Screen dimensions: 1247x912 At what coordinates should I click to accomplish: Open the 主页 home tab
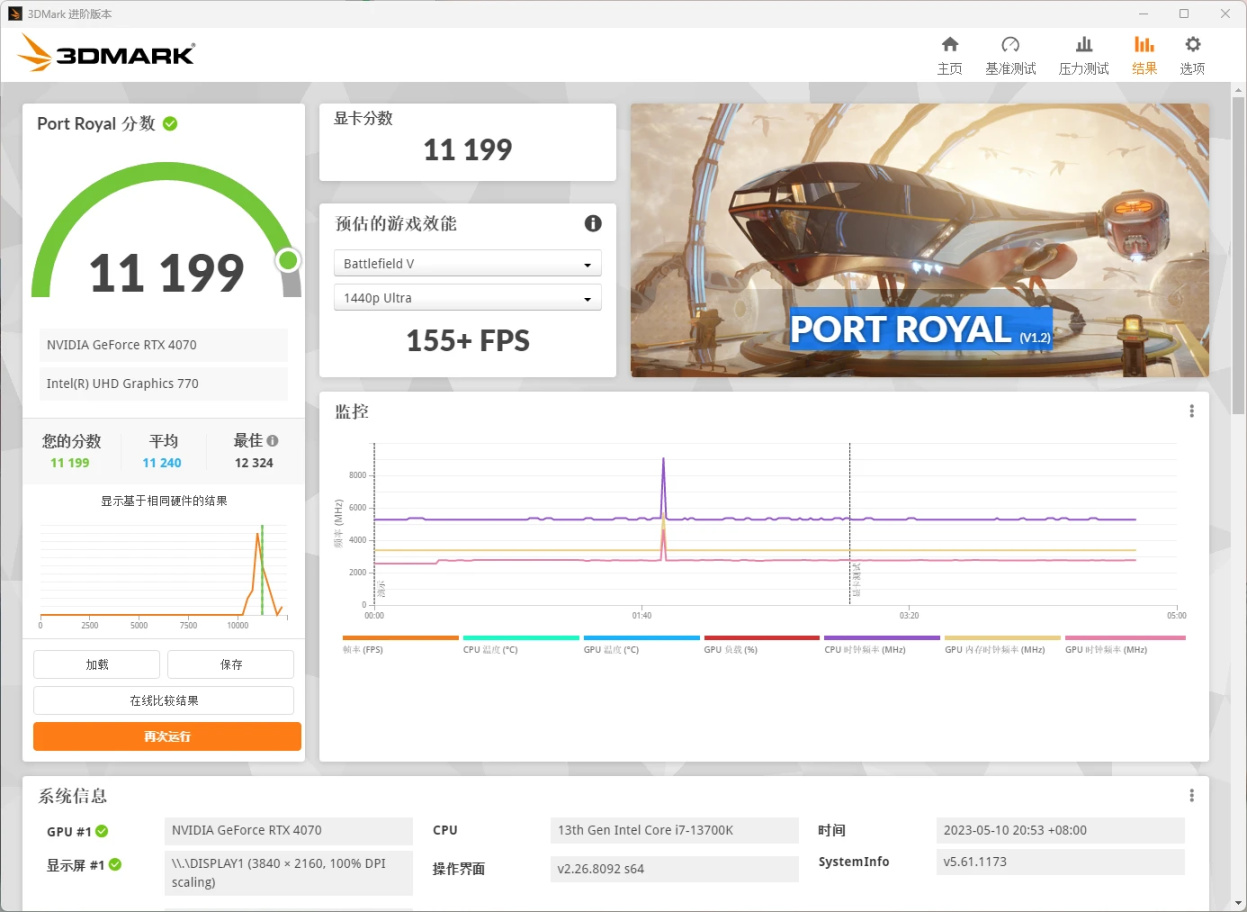pos(949,56)
